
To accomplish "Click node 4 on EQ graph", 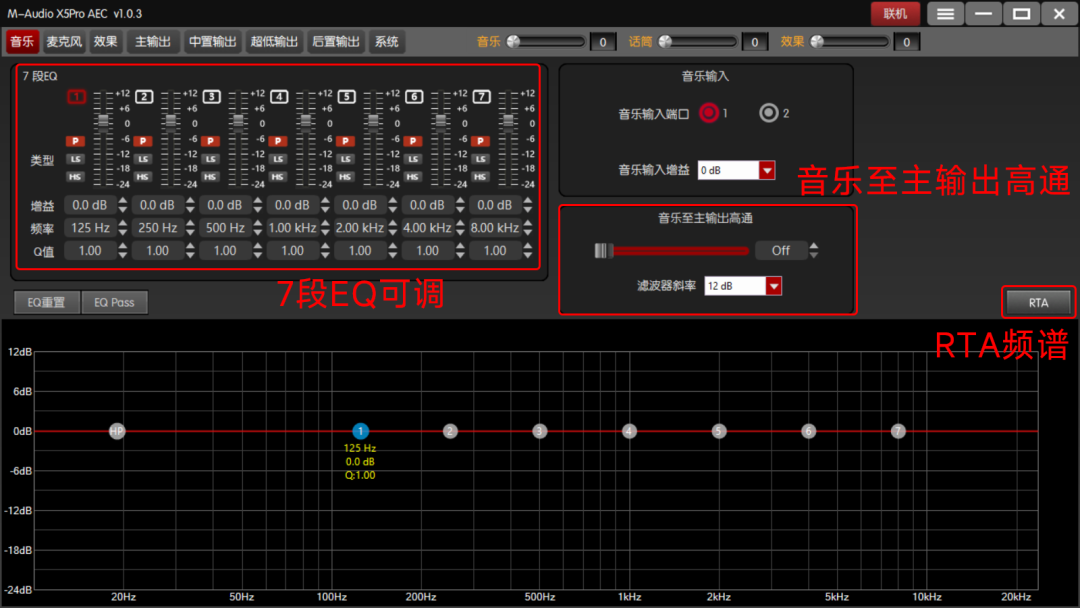I will (x=629, y=431).
